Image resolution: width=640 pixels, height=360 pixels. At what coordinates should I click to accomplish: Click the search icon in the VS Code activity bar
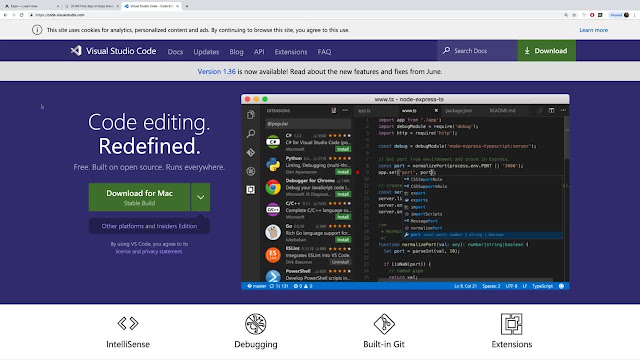tap(251, 133)
